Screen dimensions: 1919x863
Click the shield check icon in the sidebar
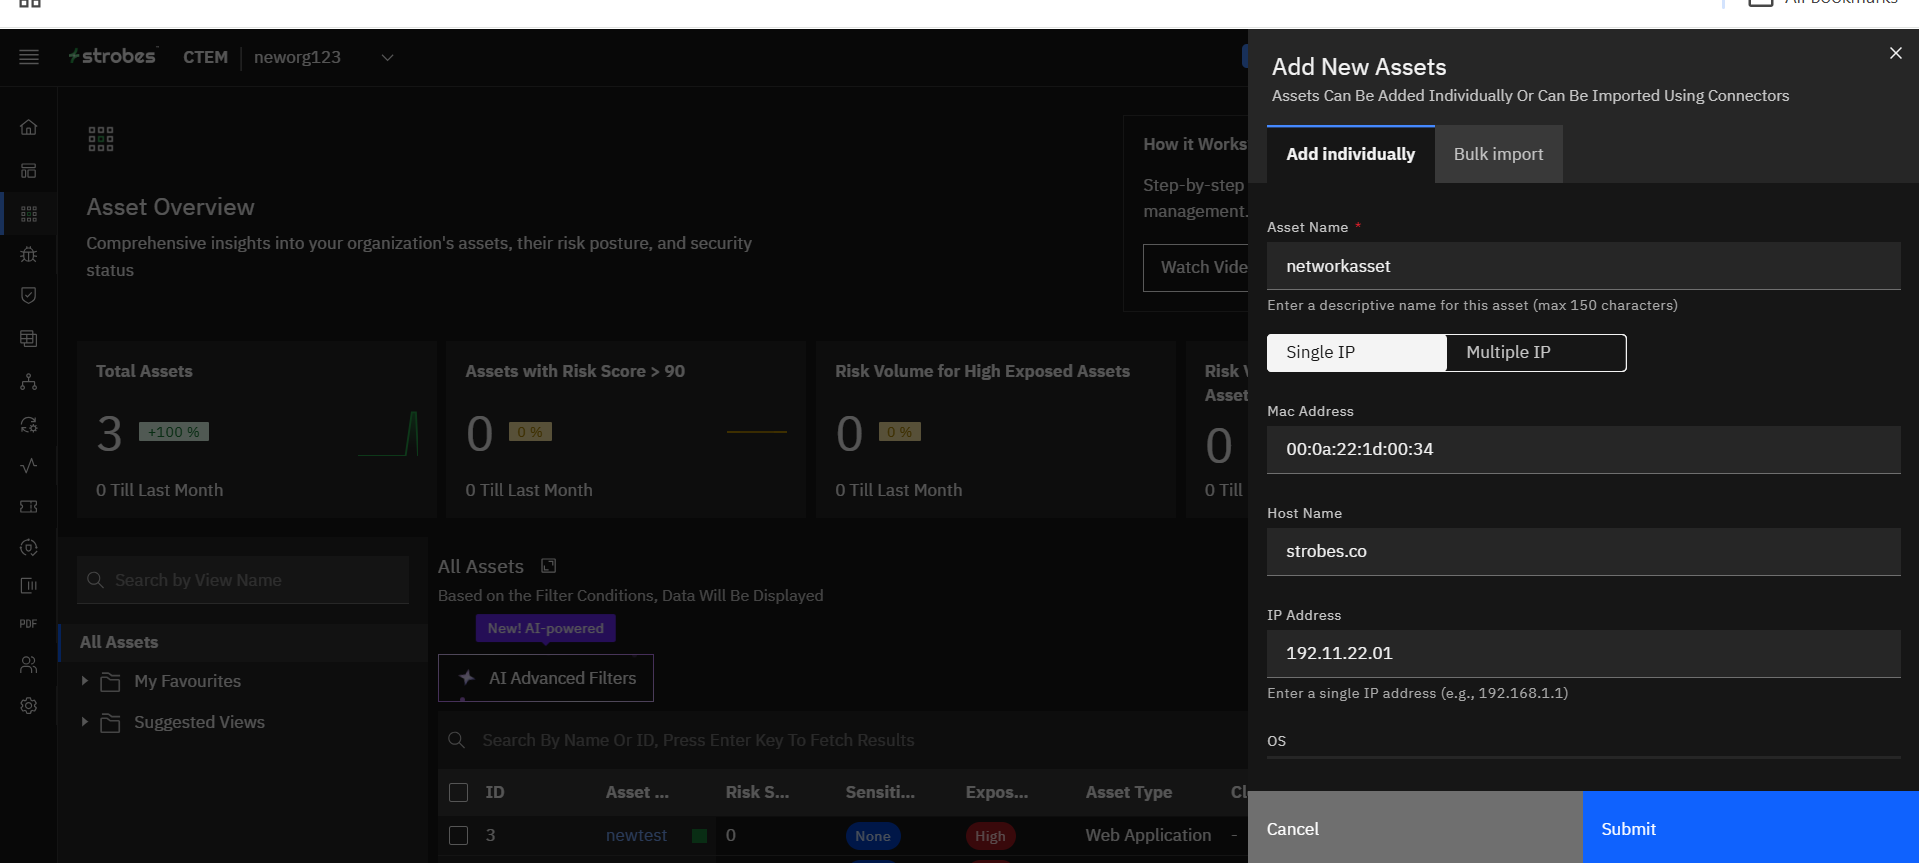pos(29,295)
